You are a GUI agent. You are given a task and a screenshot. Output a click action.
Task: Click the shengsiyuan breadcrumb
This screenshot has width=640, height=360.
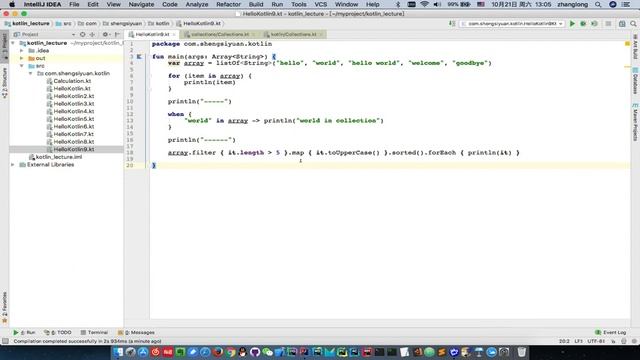[x=122, y=24]
